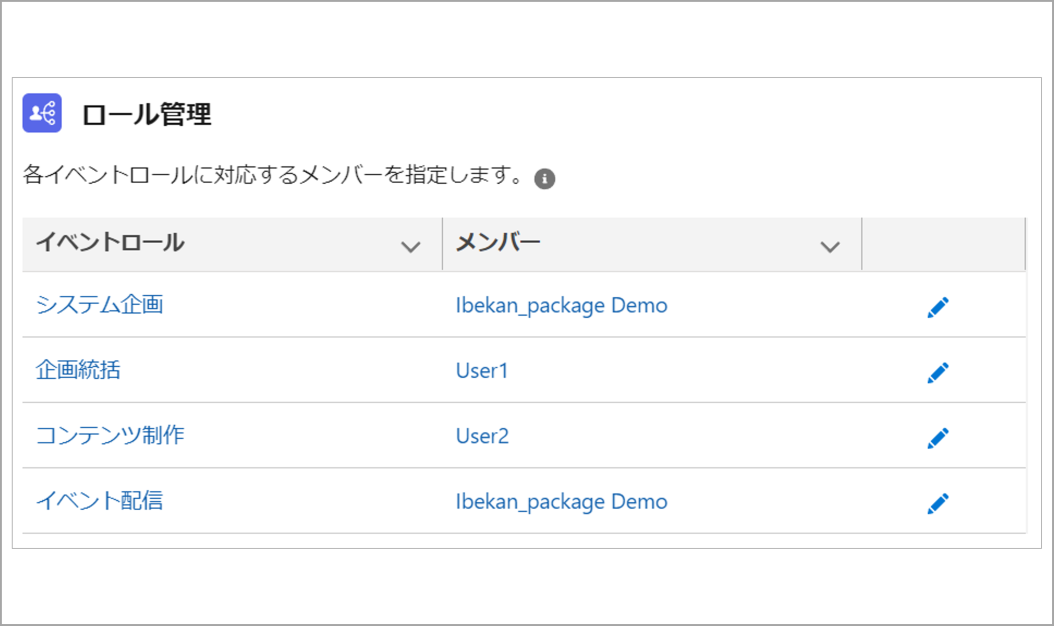Edit the システム企画 row with the pencil

(937, 307)
